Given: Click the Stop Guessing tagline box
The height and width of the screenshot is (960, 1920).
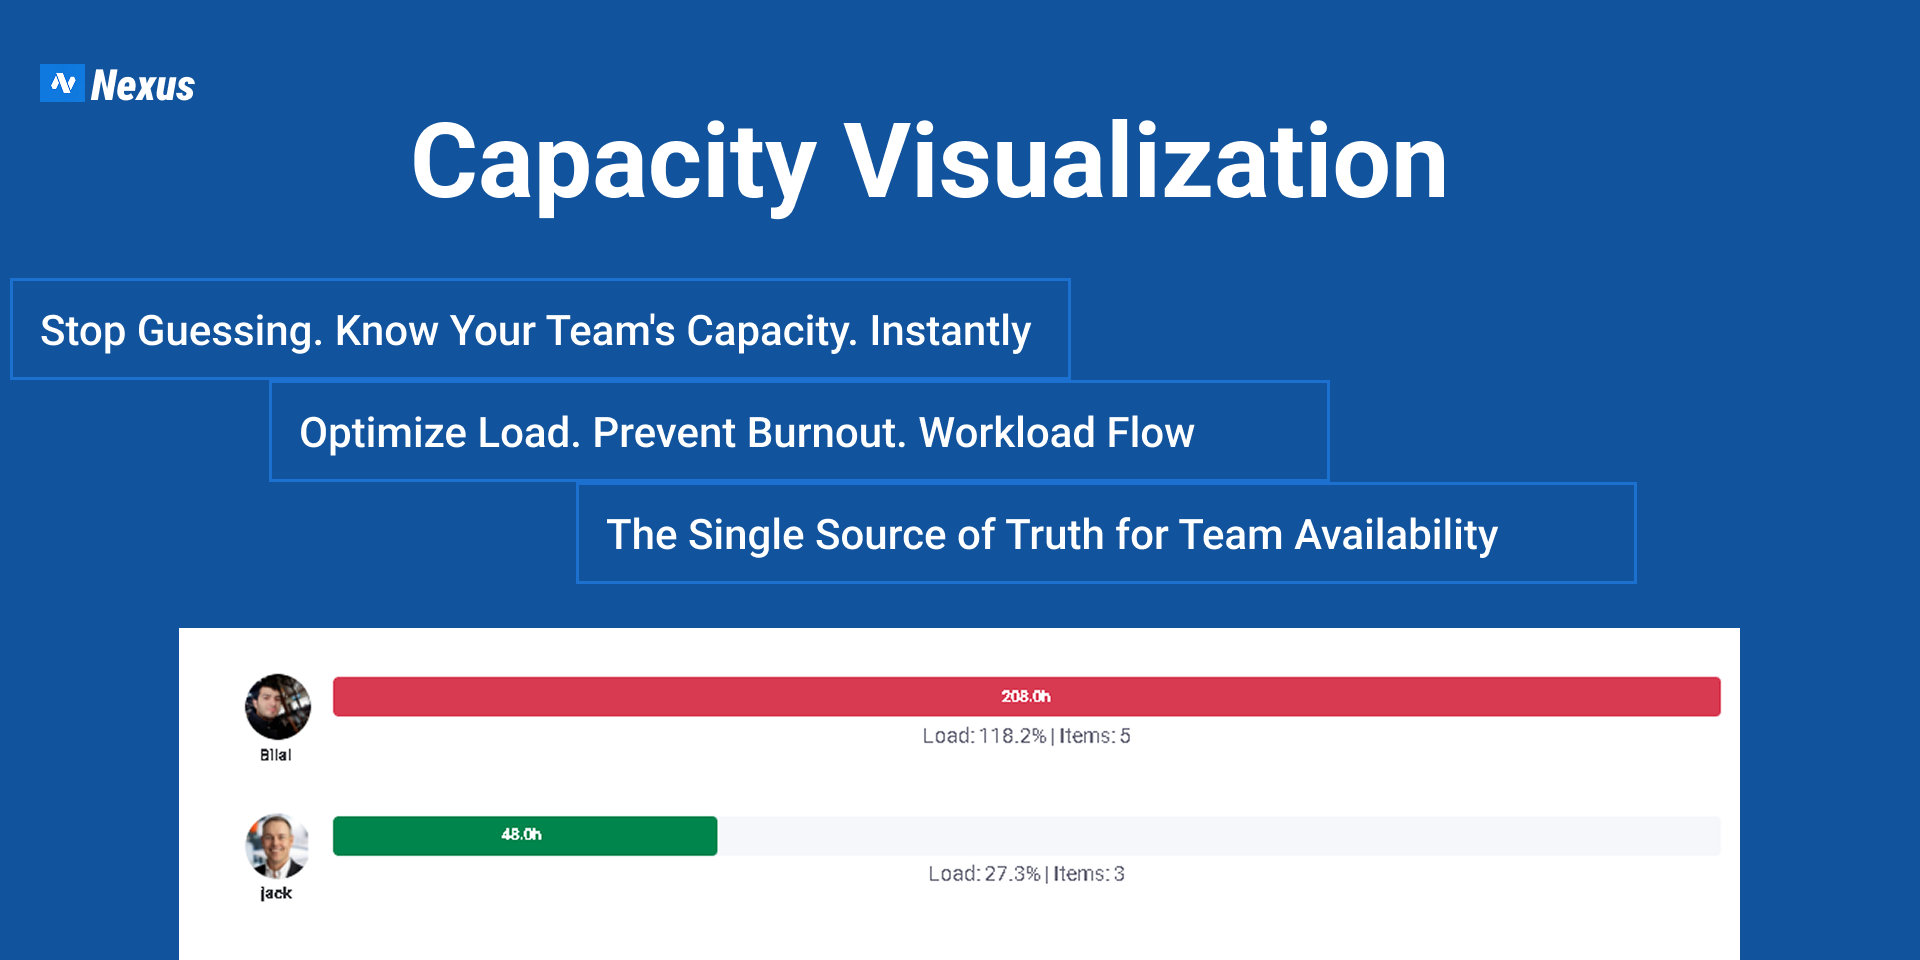Looking at the screenshot, I should tap(540, 330).
